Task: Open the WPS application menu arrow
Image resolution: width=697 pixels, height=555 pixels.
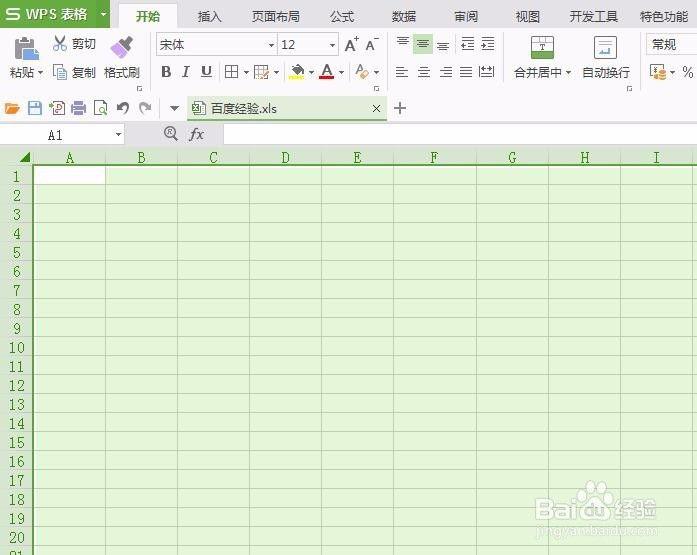Action: tap(103, 14)
